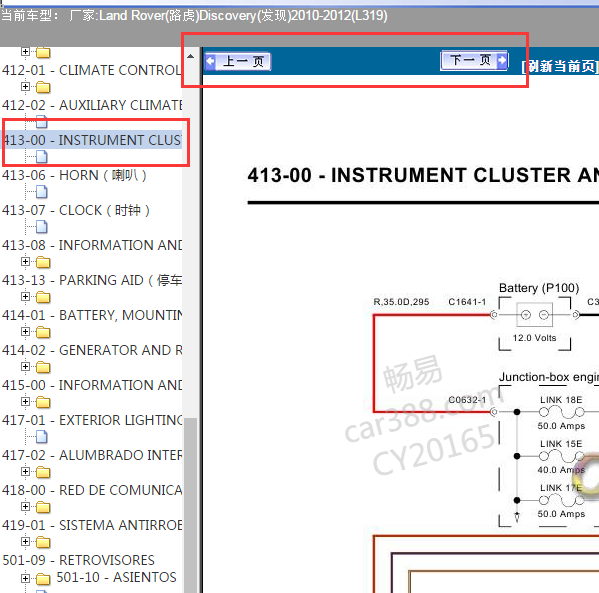599x593 pixels.
Task: Click folder icon directly above 414-02 GENERATOR
Action: tap(43, 332)
